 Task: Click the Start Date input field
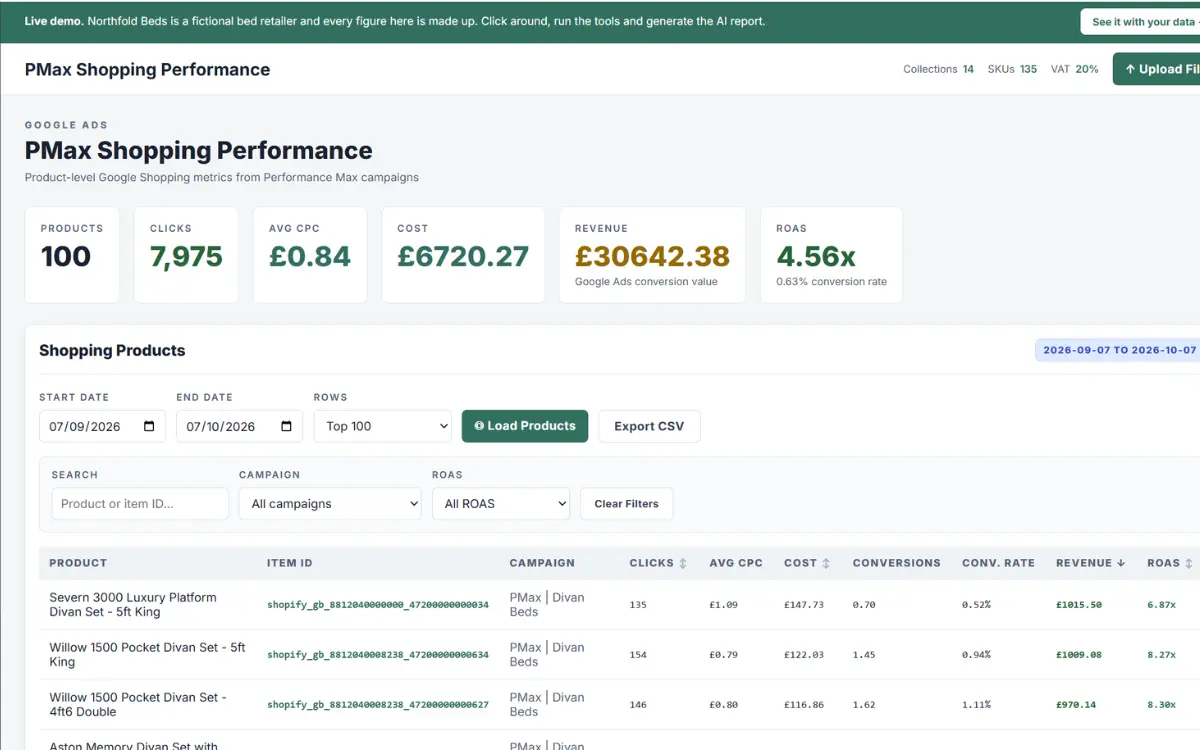click(102, 426)
